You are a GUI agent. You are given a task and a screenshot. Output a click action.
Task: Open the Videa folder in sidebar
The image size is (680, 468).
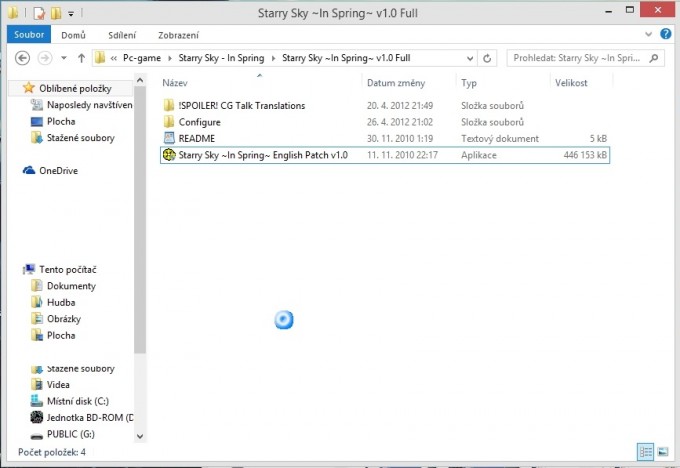pyautogui.click(x=58, y=385)
